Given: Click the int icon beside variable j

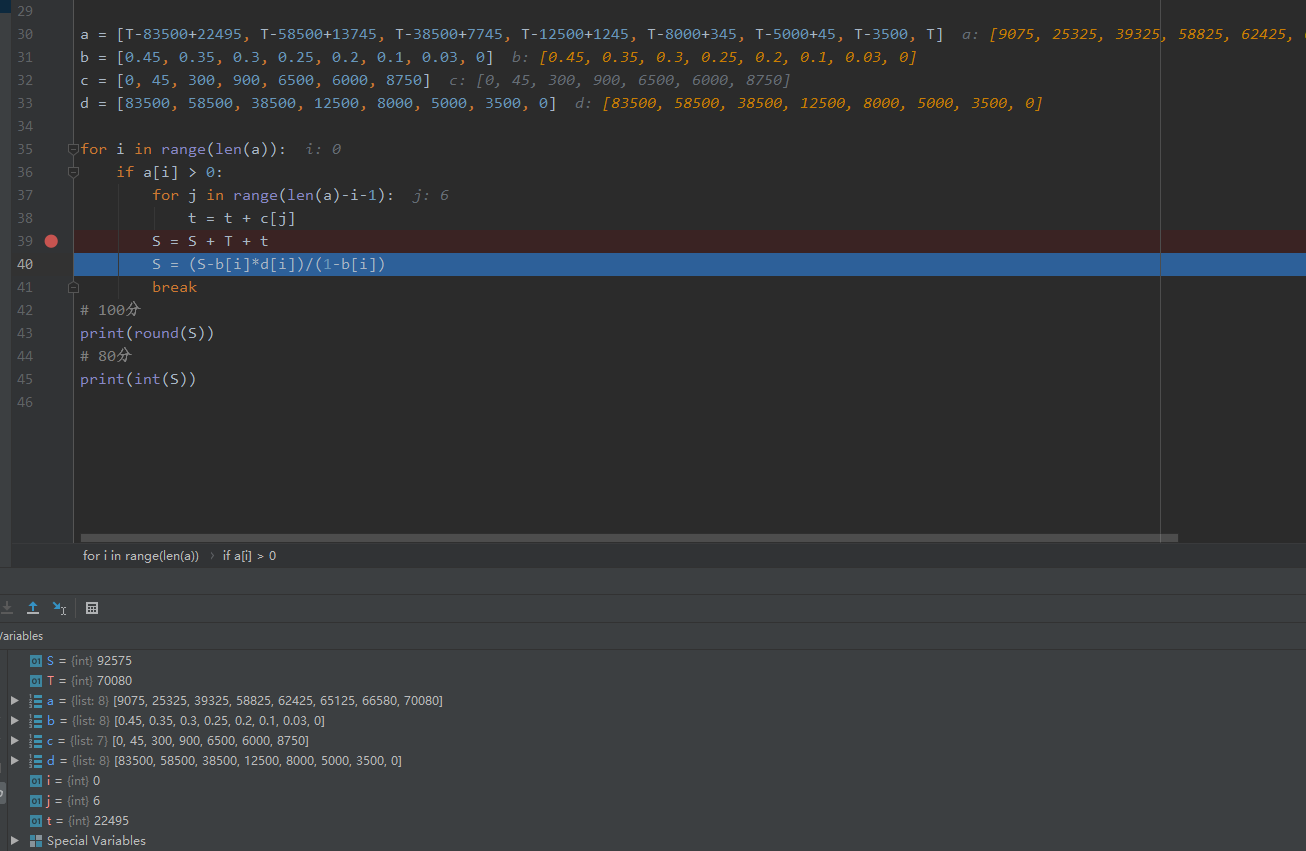Looking at the screenshot, I should 36,800.
